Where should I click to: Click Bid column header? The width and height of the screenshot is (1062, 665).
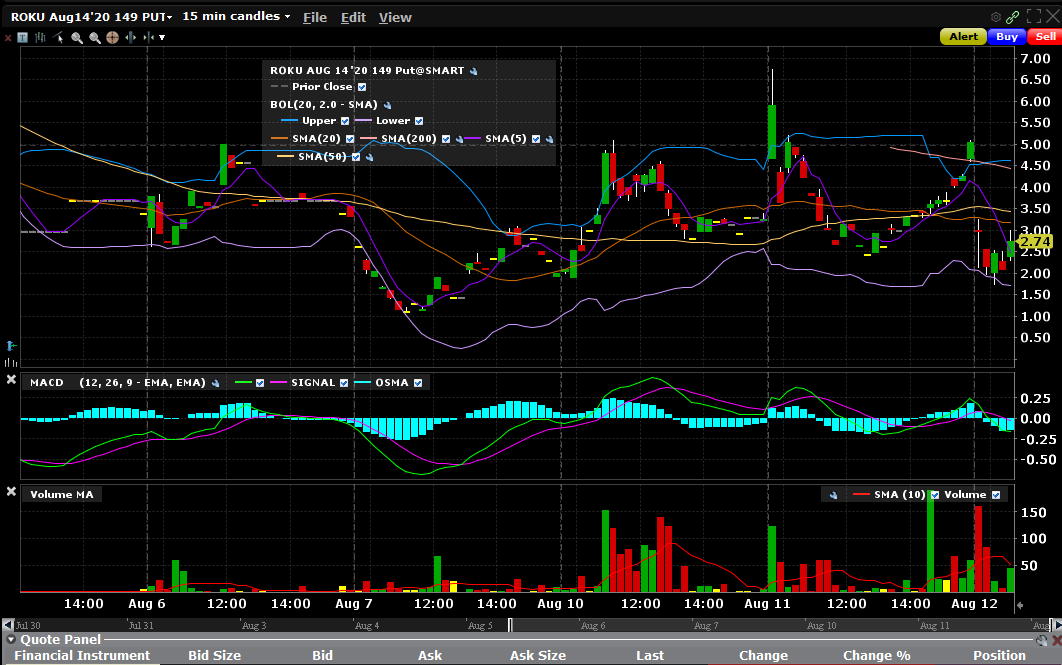pyautogui.click(x=322, y=656)
